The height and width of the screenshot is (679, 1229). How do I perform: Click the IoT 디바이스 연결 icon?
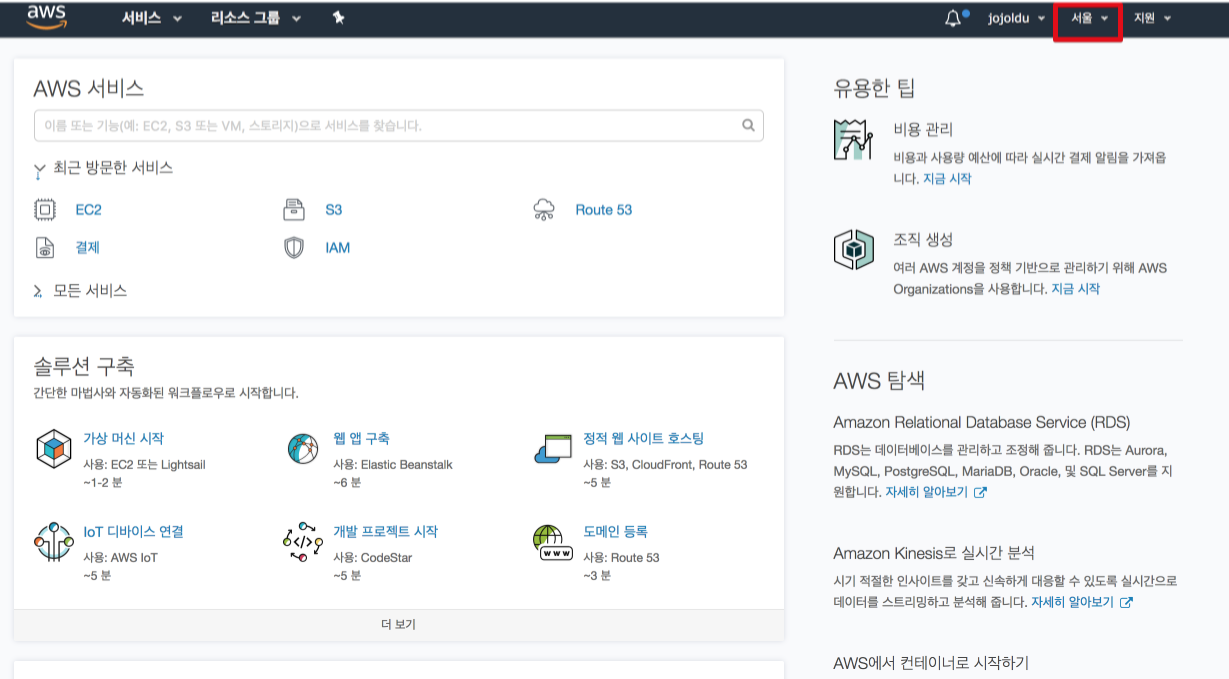pos(53,542)
